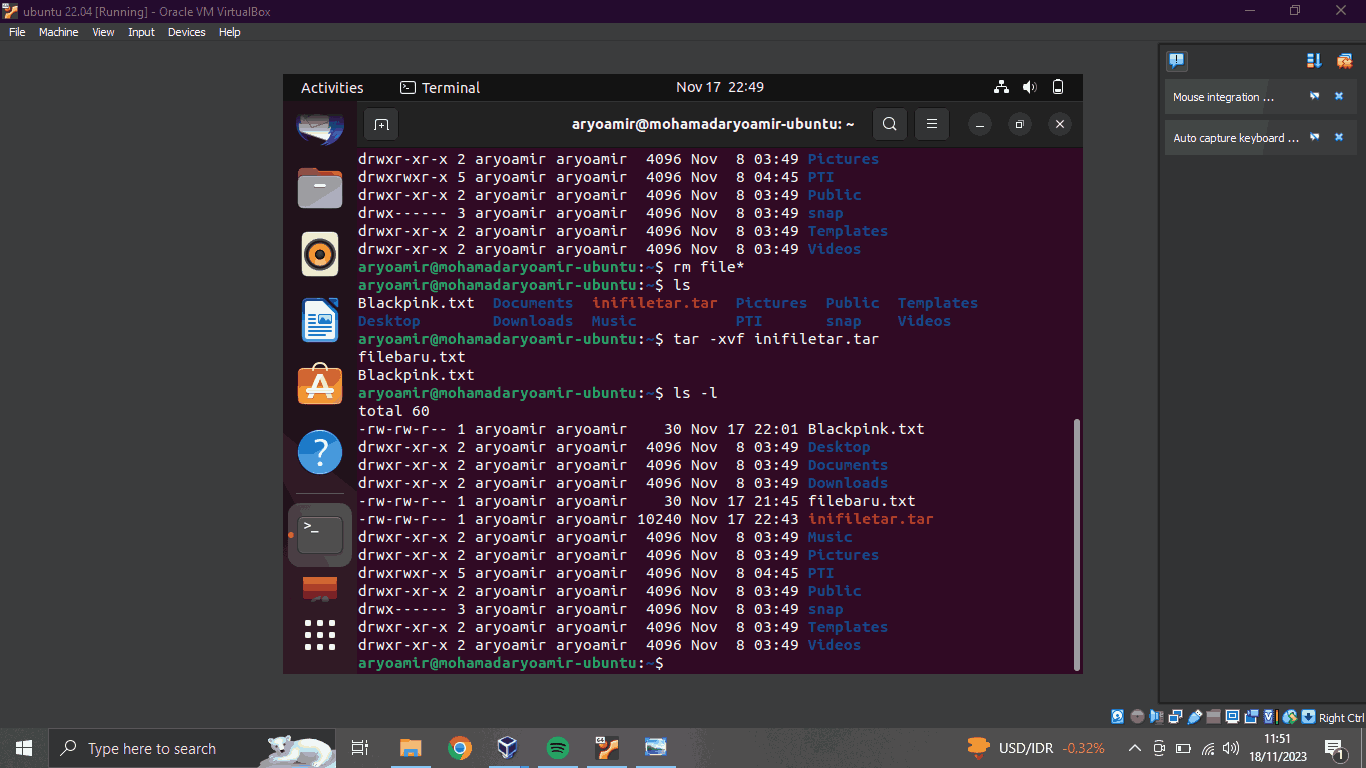
Task: Click the VirtualBox shared folders indicator
Action: (1213, 717)
